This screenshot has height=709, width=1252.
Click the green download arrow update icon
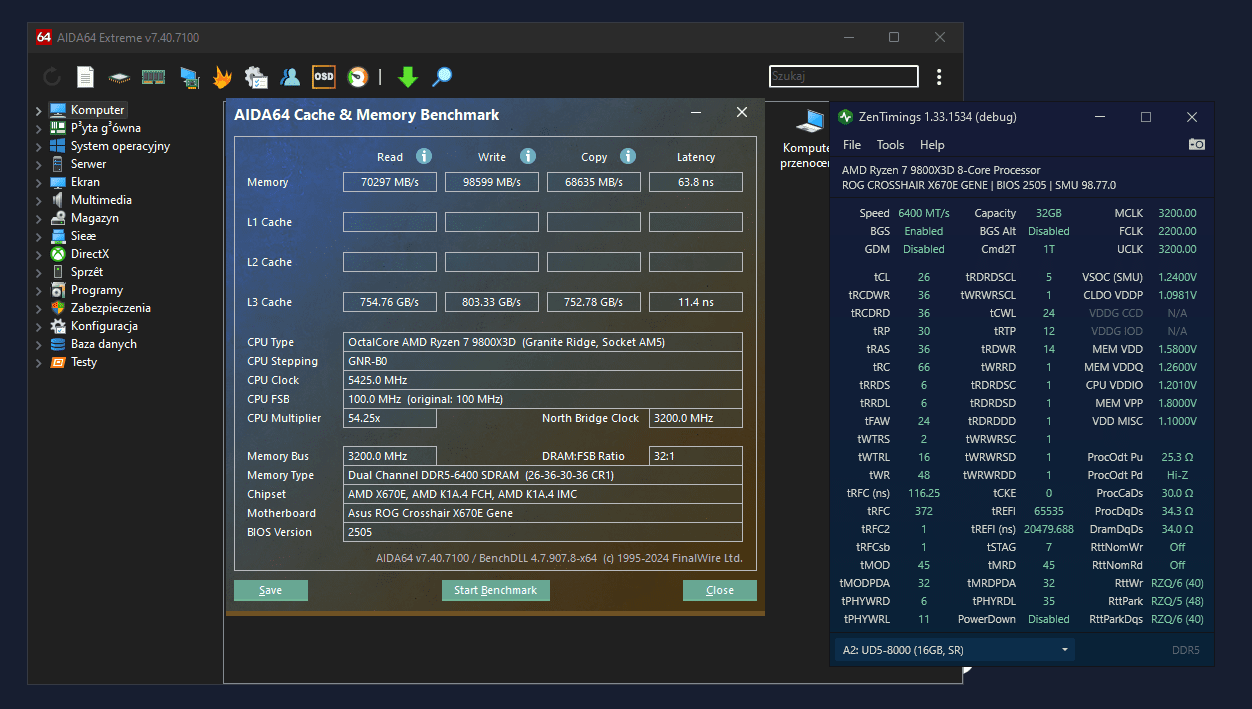pos(407,77)
